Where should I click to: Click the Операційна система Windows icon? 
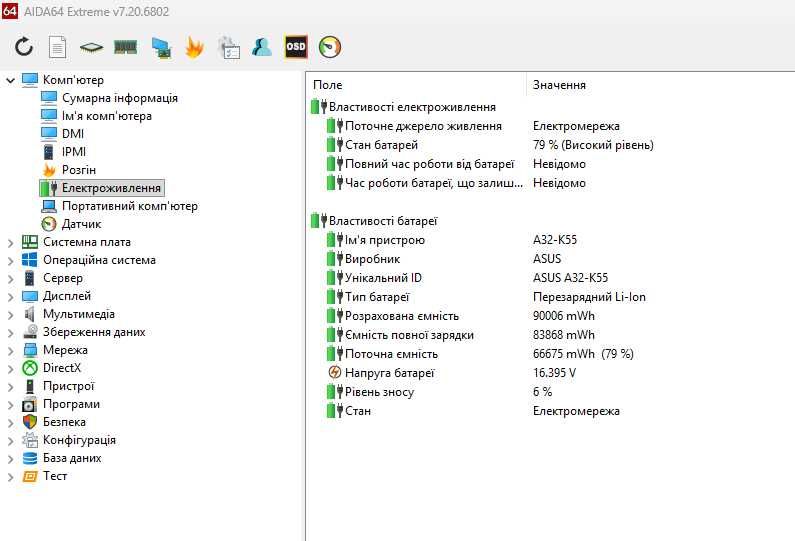click(x=30, y=260)
